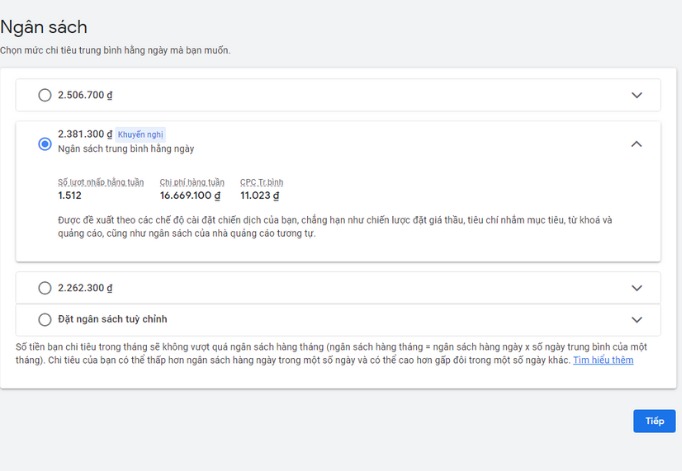This screenshot has height=471, width=682.
Task: Select the 'Đặt ngân sách tuỳ chỉnh' radio button
Action: (44, 320)
